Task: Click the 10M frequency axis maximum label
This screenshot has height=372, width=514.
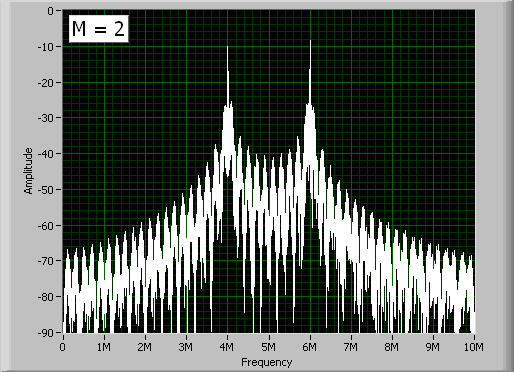Action: (x=473, y=347)
